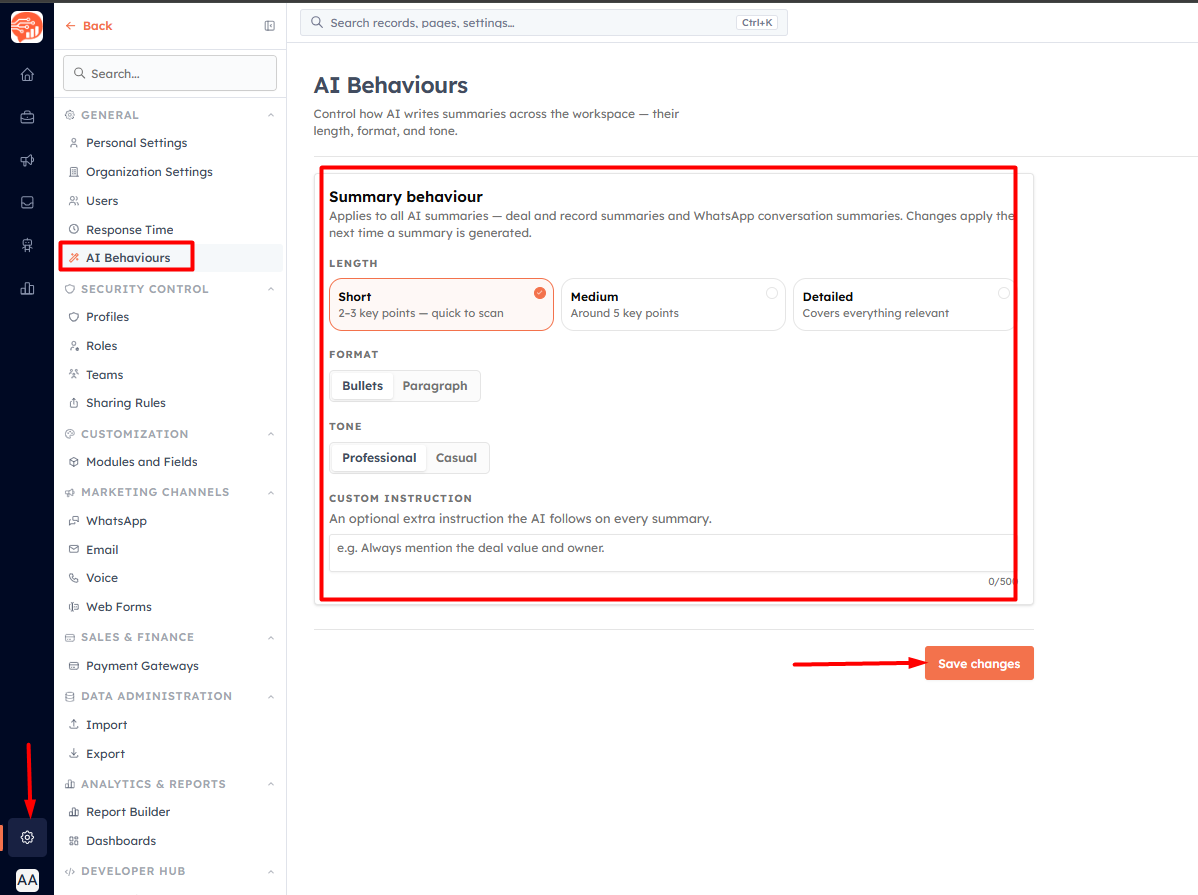Viewport: 1198px width, 895px height.
Task: Click the Sharing Rules icon
Action: (x=74, y=403)
